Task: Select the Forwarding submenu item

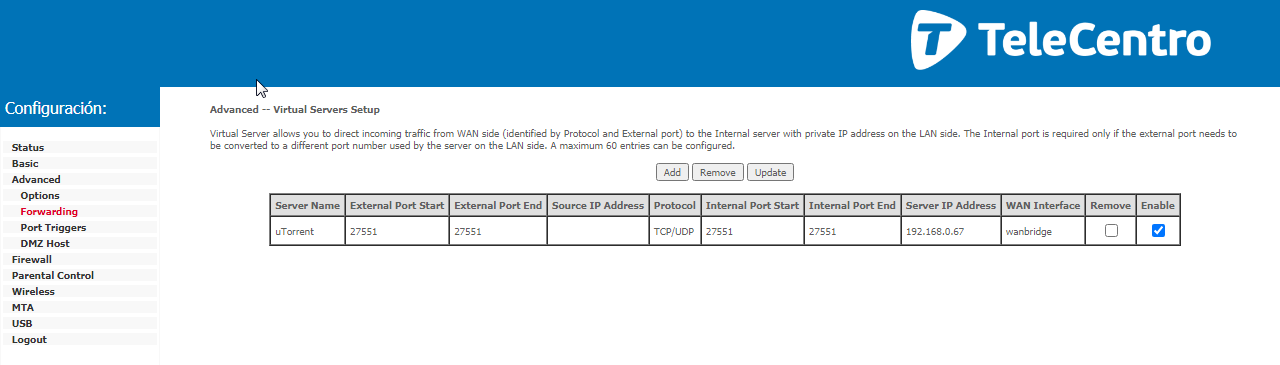Action: 49,212
